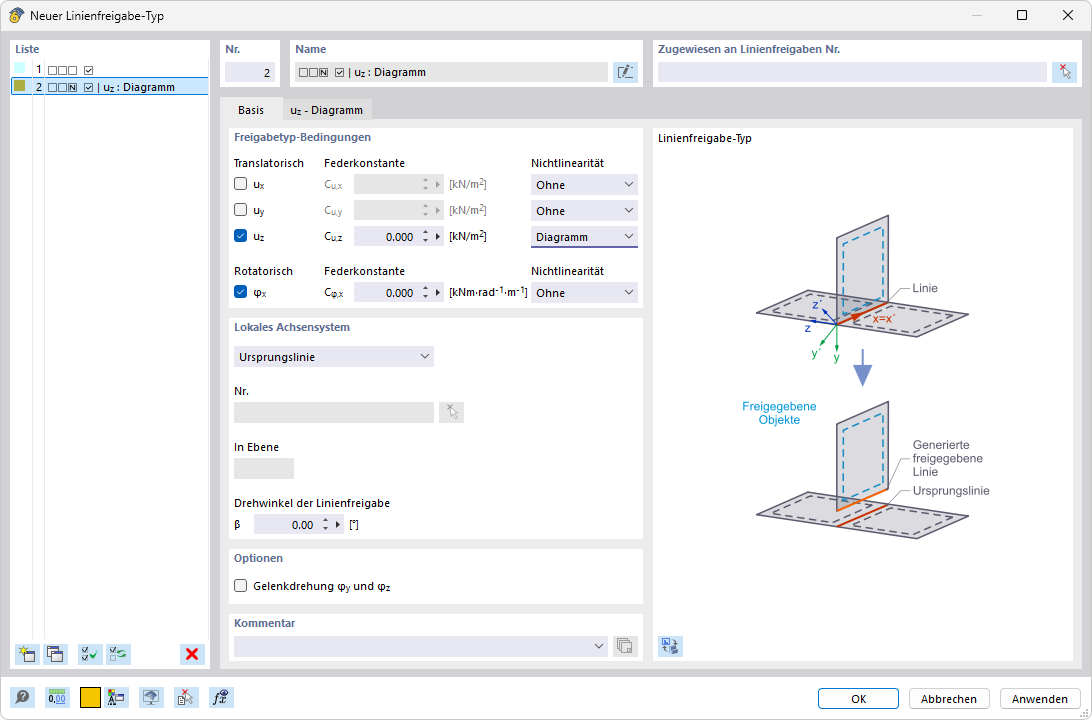Image resolution: width=1092 pixels, height=720 pixels.
Task: Delete the selected item with red X
Action: [192, 654]
